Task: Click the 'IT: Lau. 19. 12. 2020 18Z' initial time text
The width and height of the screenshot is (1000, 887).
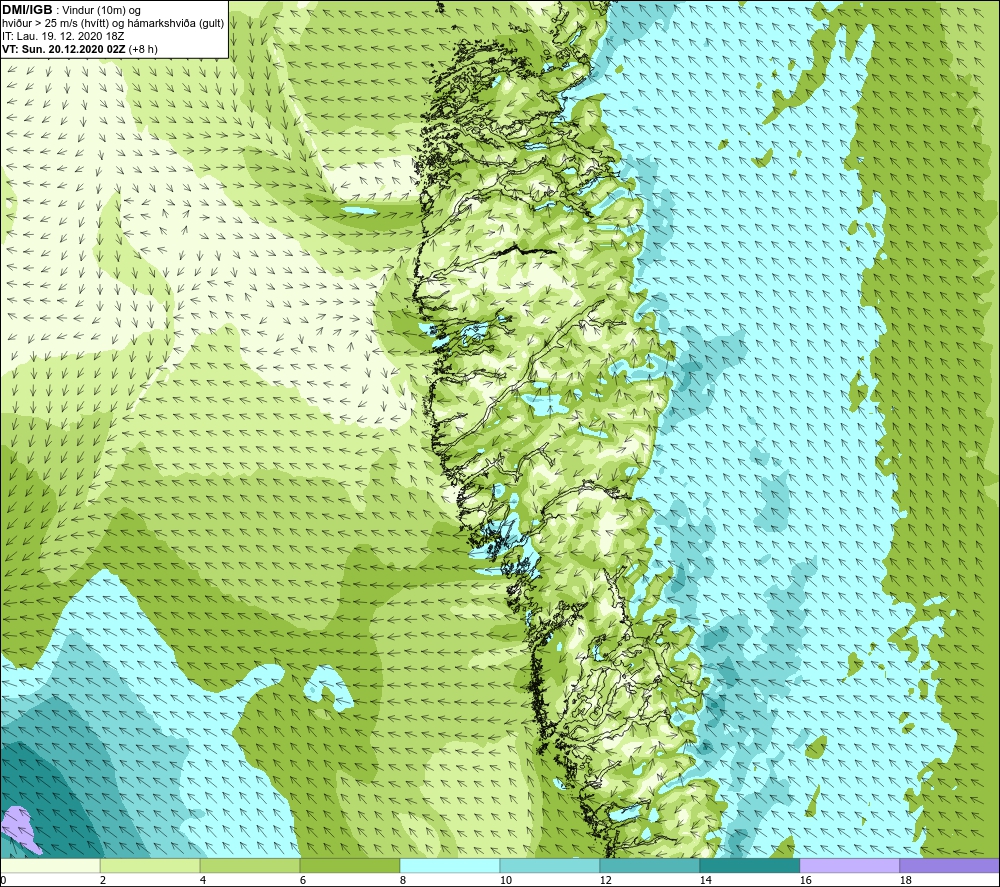Action: coord(63,36)
